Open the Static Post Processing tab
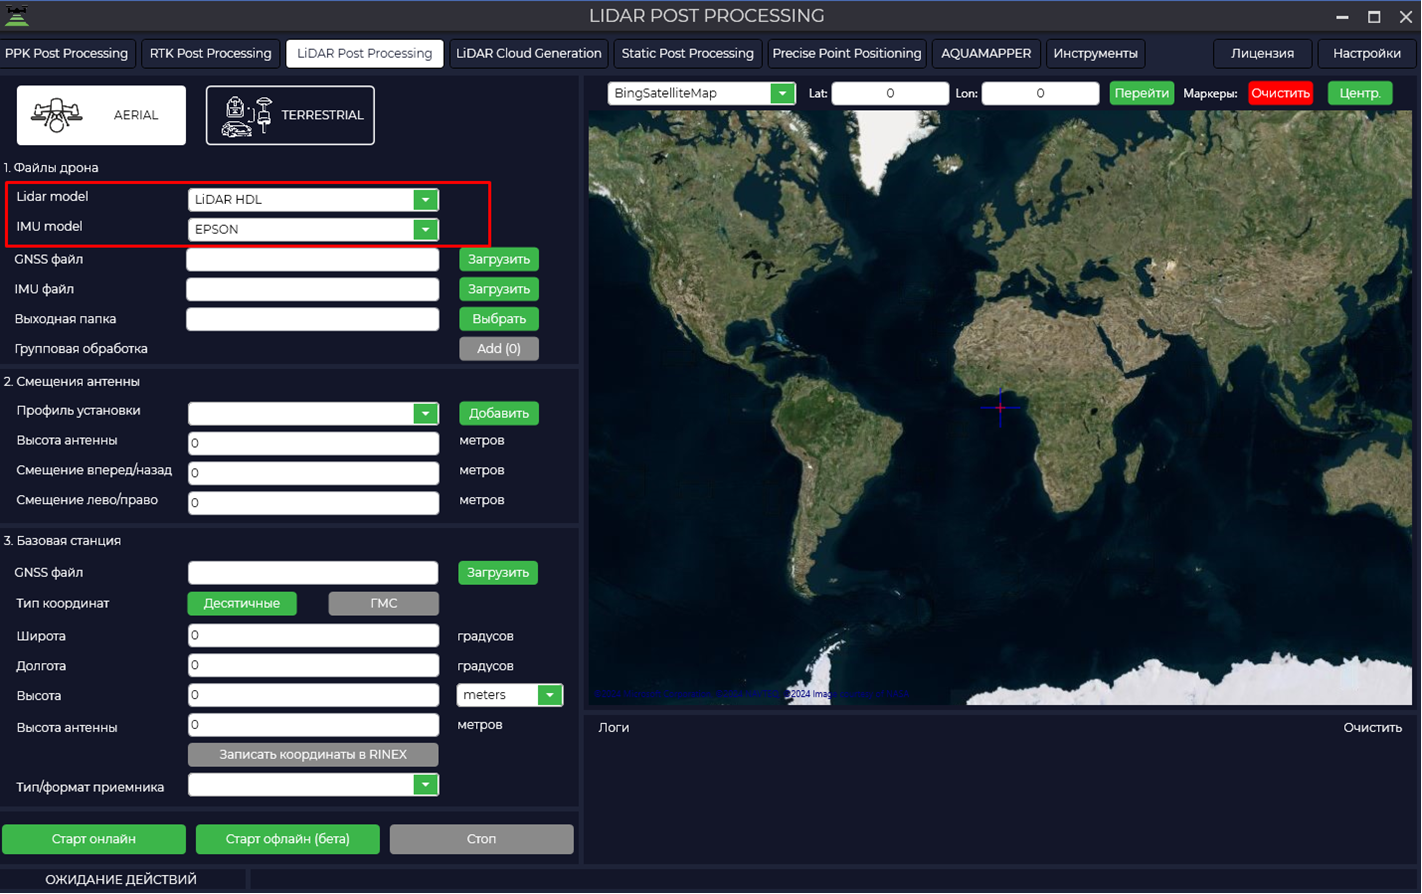The height and width of the screenshot is (894, 1422). [687, 53]
